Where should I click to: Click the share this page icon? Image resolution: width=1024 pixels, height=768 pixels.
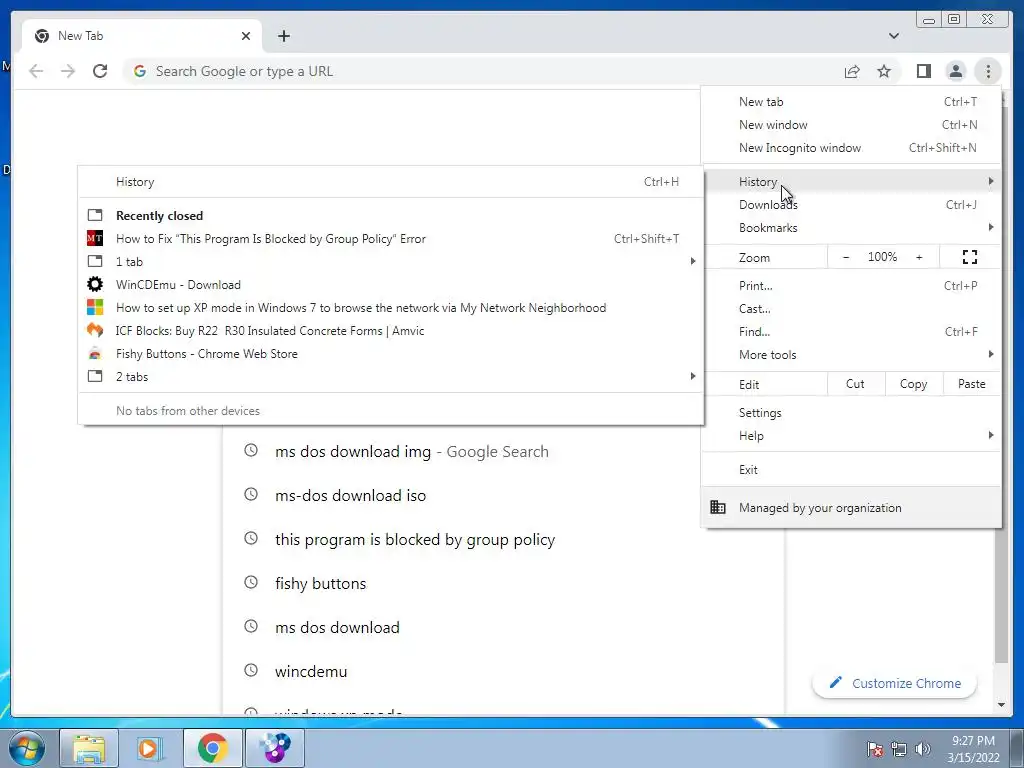click(x=852, y=71)
